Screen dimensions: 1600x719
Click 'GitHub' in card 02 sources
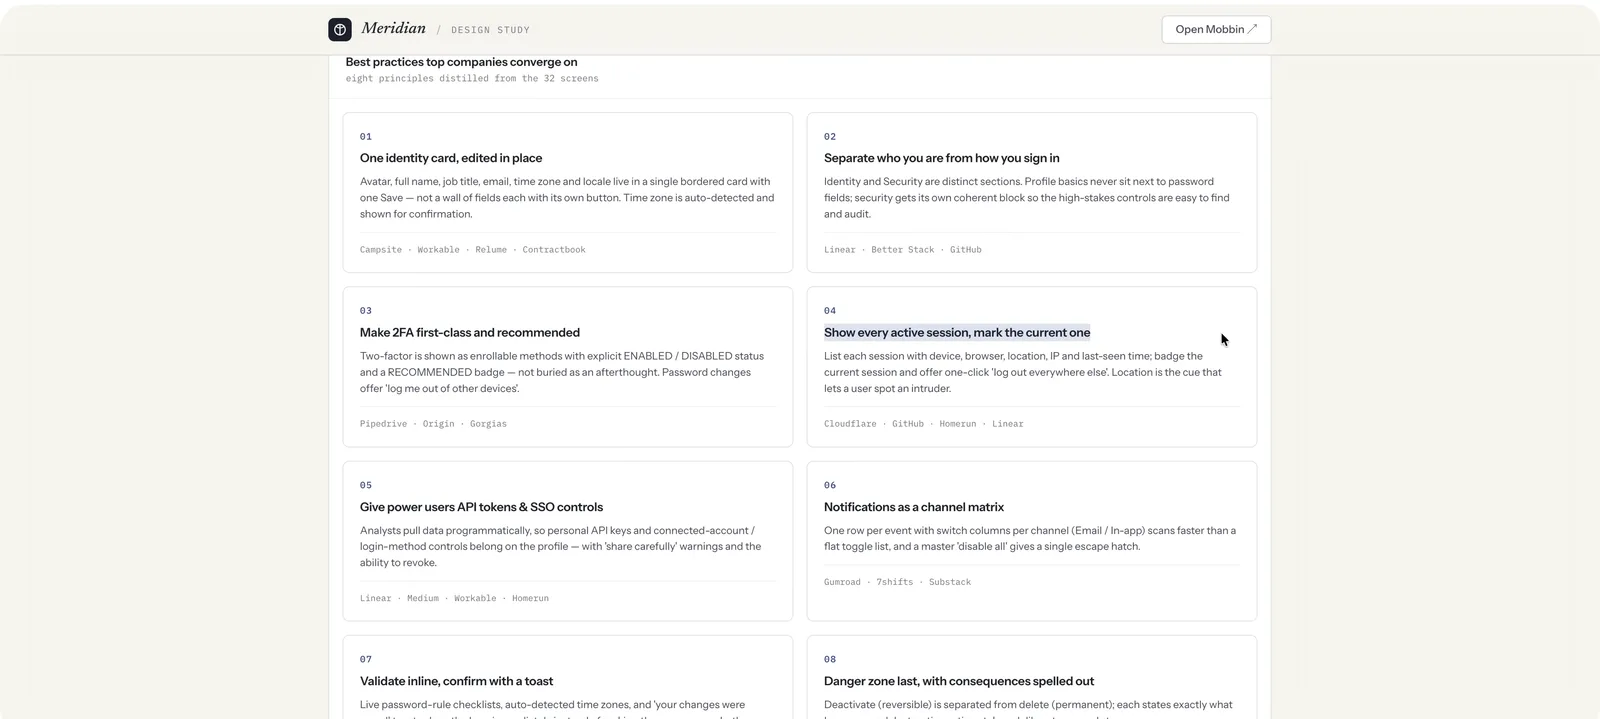[966, 249]
